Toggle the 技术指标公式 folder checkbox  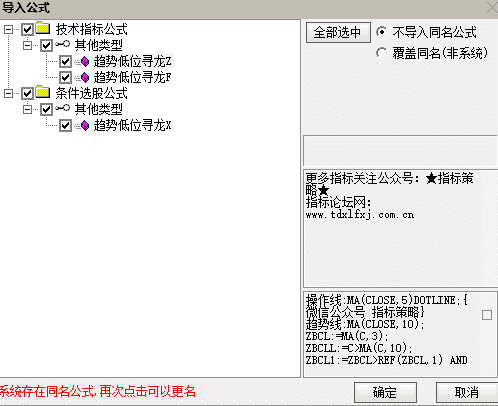coord(27,29)
